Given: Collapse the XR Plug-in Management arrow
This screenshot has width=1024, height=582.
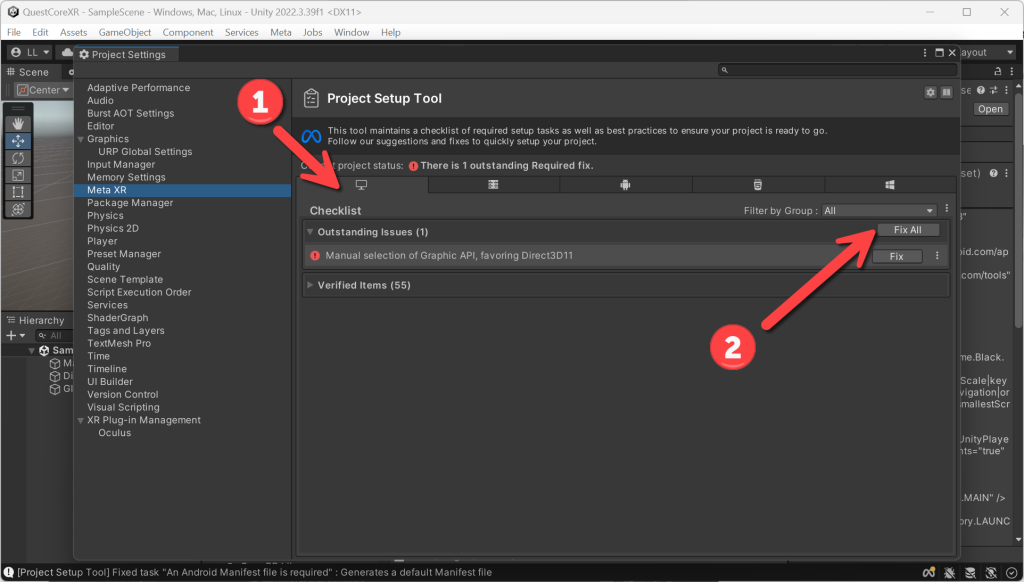Looking at the screenshot, I should (80, 420).
